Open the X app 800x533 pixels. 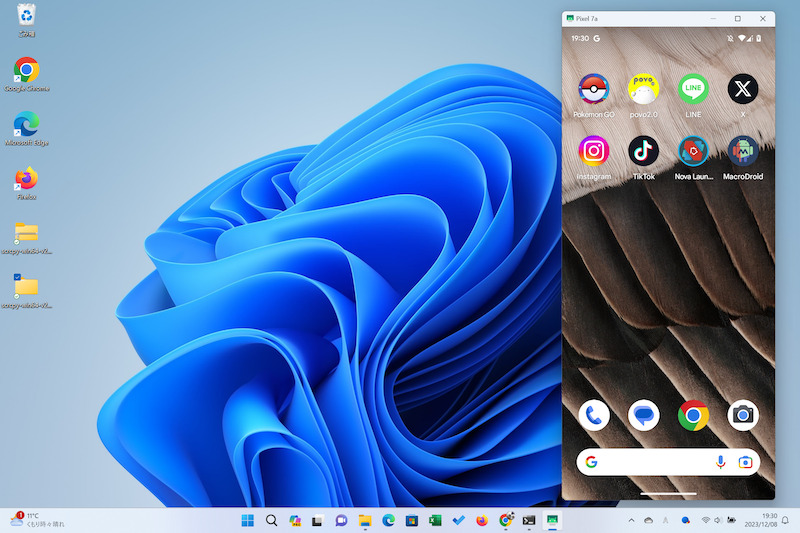click(742, 90)
